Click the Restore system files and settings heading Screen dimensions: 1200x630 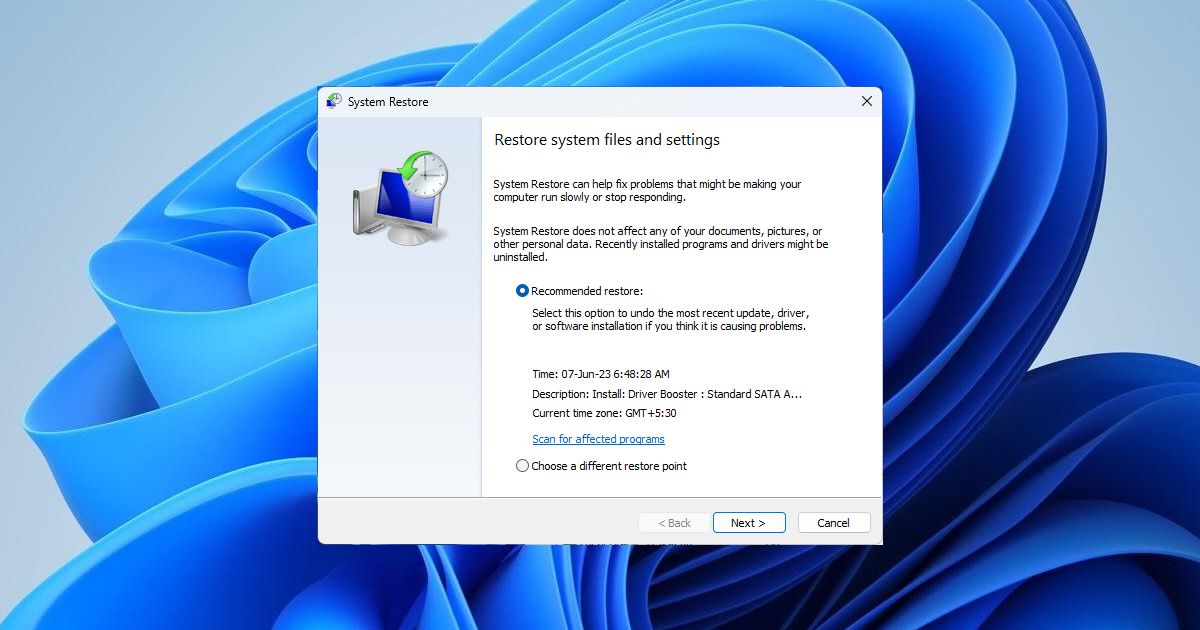click(607, 140)
